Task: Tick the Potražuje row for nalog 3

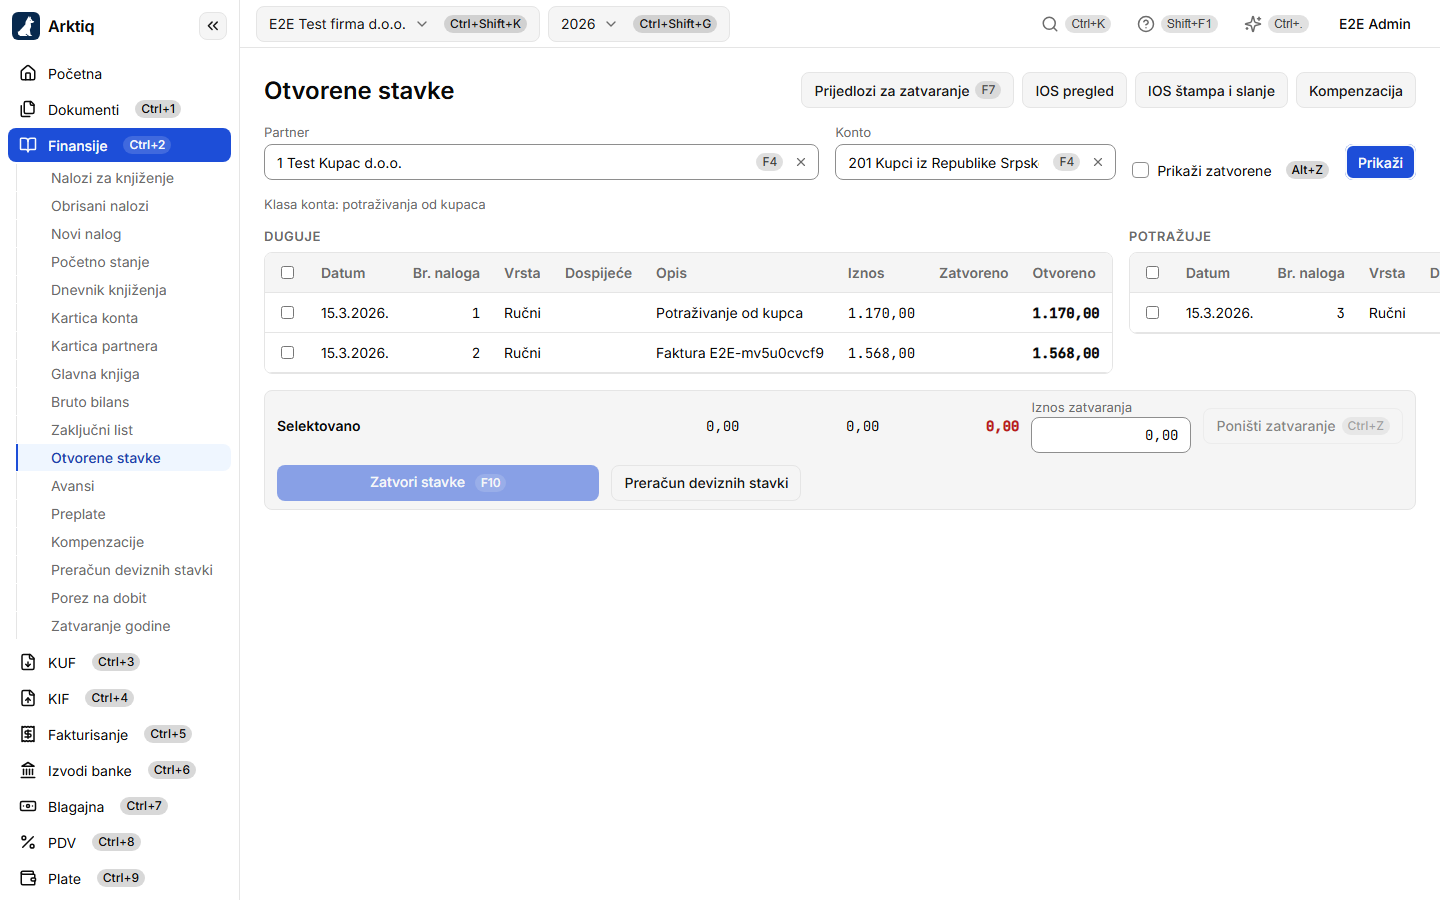Action: pos(1153,313)
